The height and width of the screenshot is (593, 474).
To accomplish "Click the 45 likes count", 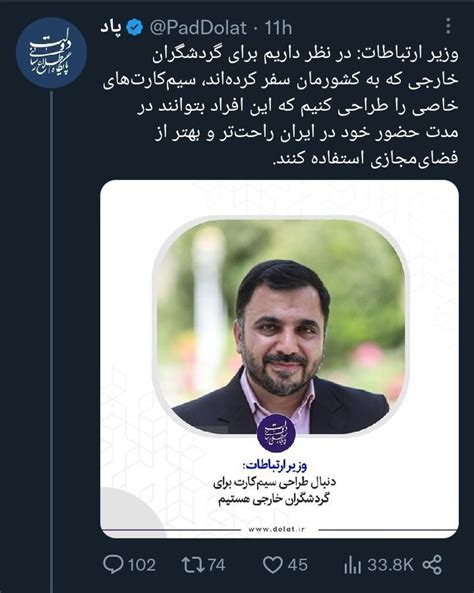I will tap(297, 565).
